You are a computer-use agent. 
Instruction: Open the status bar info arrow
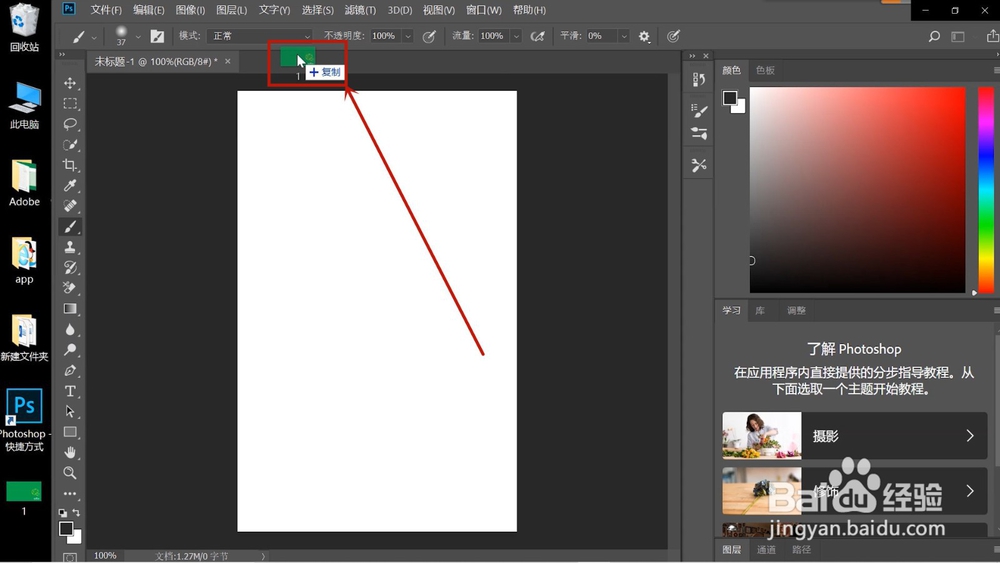tap(263, 556)
